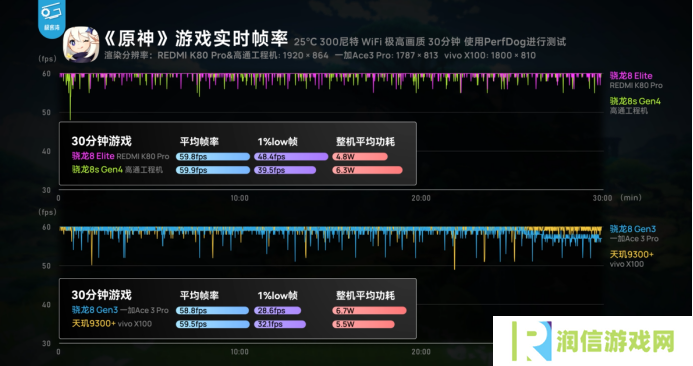The width and height of the screenshot is (693, 366).
Task: Click the 润信游戏网 watermark text
Action: pyautogui.click(x=616, y=341)
